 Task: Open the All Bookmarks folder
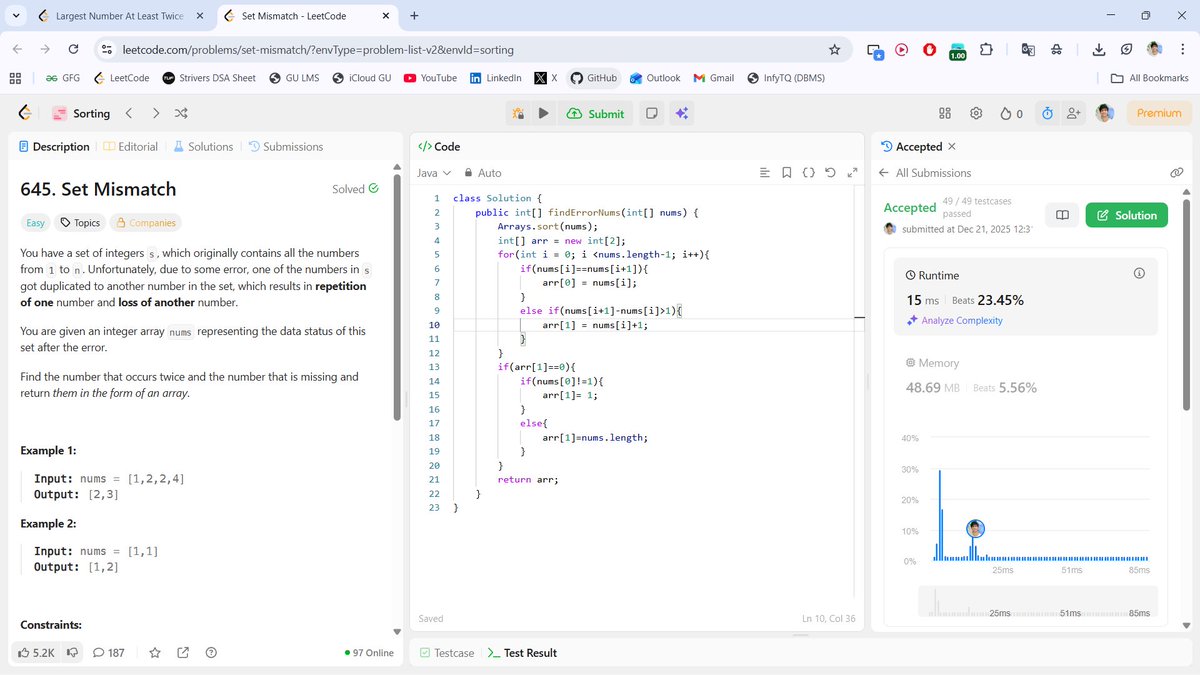coord(1149,78)
